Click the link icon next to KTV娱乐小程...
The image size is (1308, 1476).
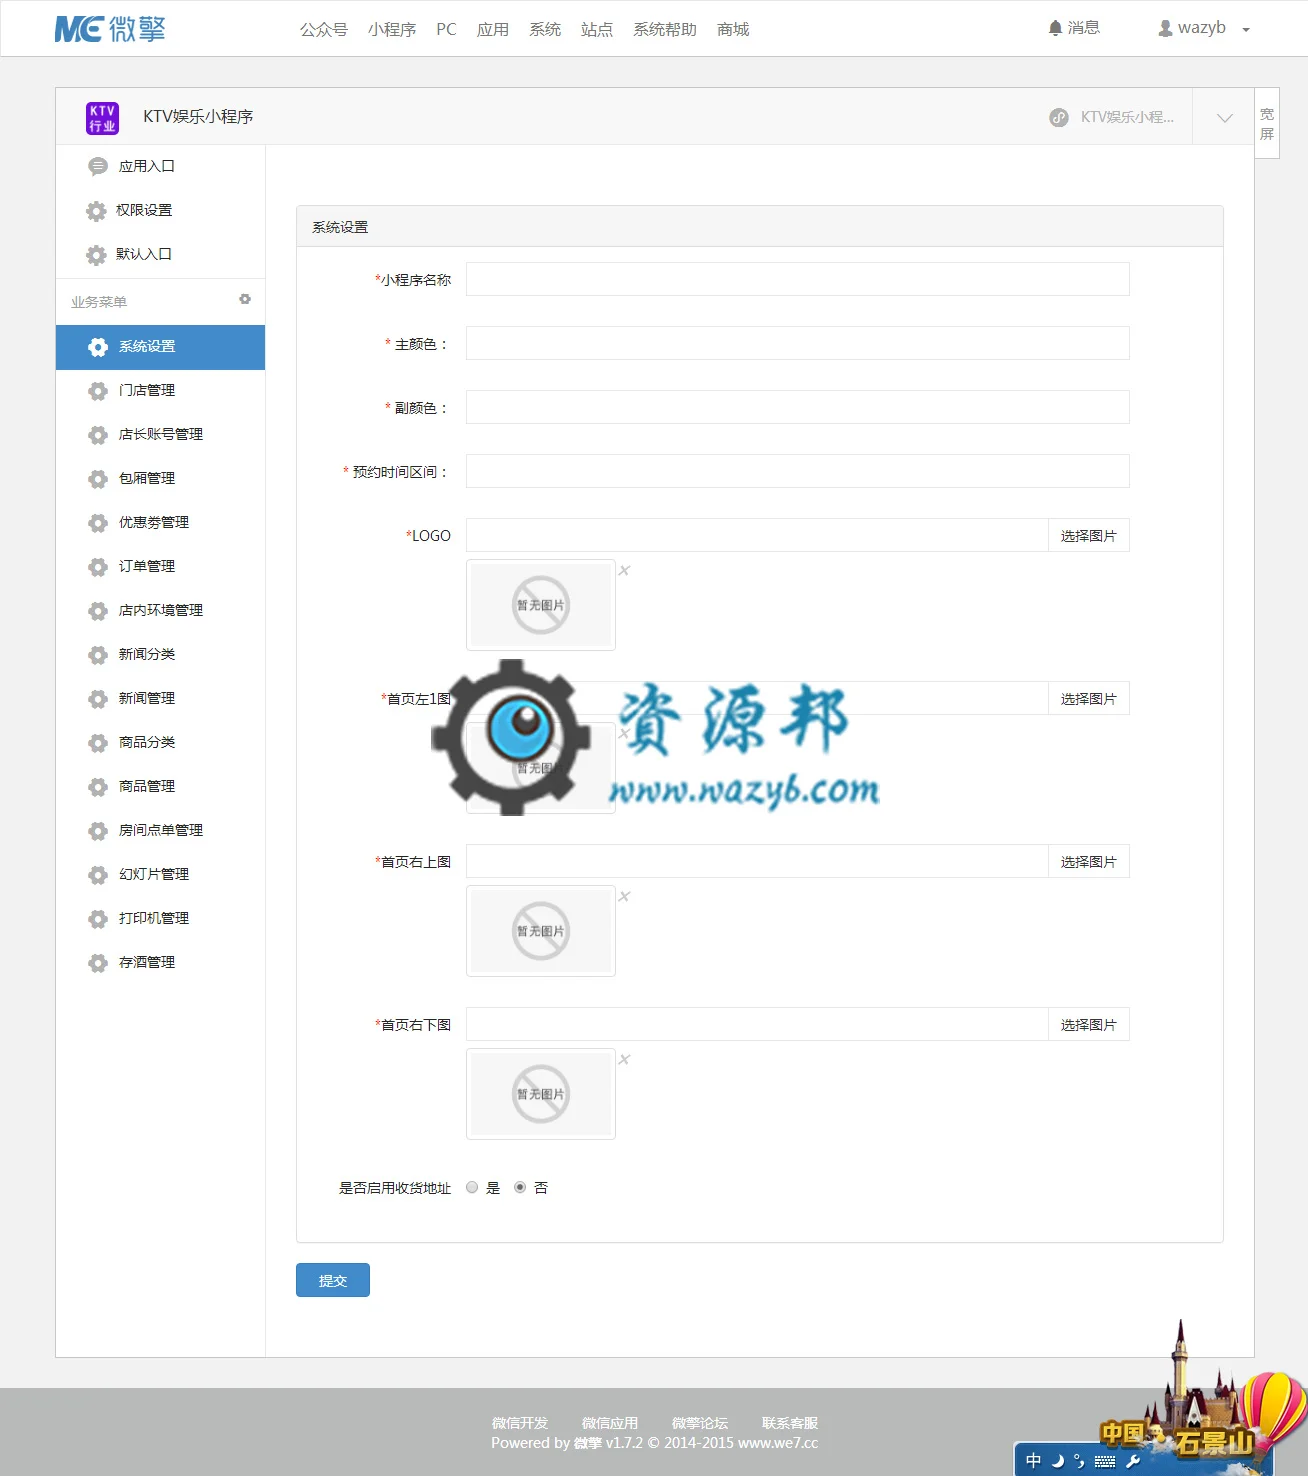tap(1059, 117)
